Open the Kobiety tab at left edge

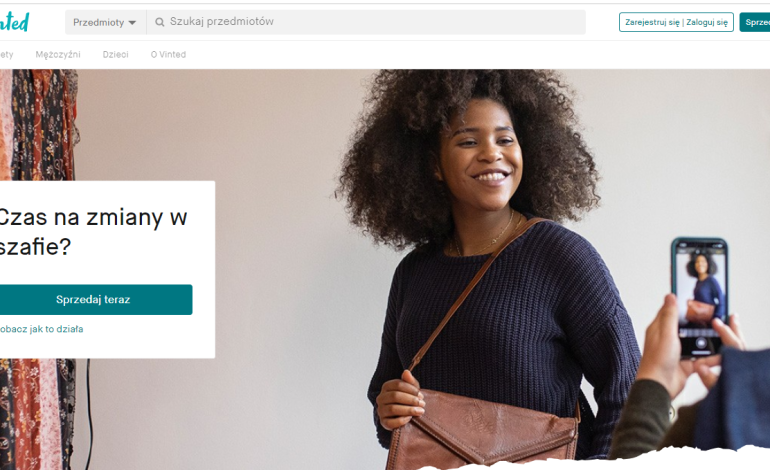click(x=6, y=55)
